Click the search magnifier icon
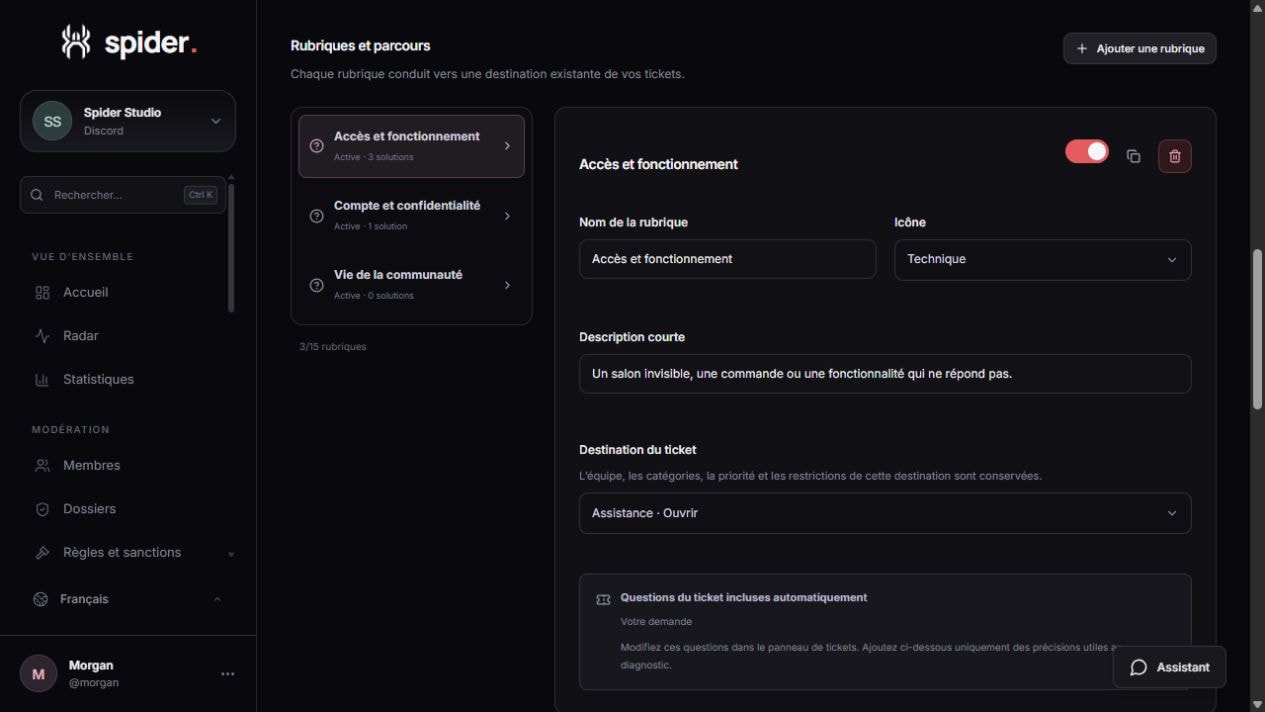This screenshot has height=712, width=1265. pos(37,195)
